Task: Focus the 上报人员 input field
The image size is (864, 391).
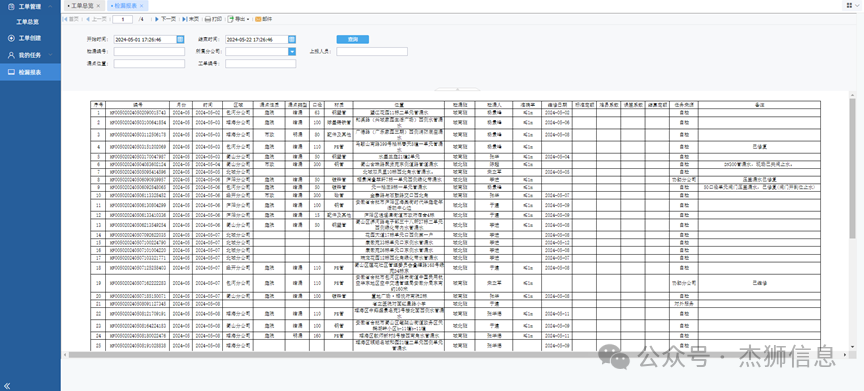Action: coord(372,51)
